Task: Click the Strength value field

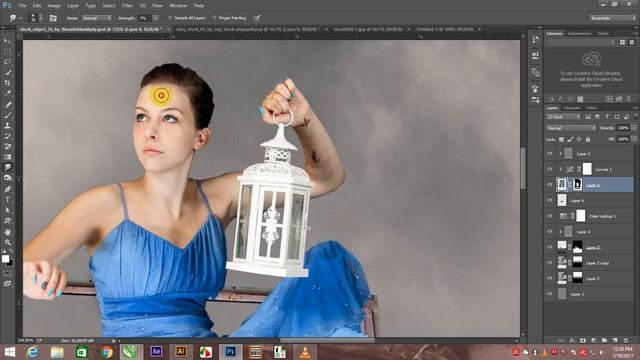Action: point(144,18)
